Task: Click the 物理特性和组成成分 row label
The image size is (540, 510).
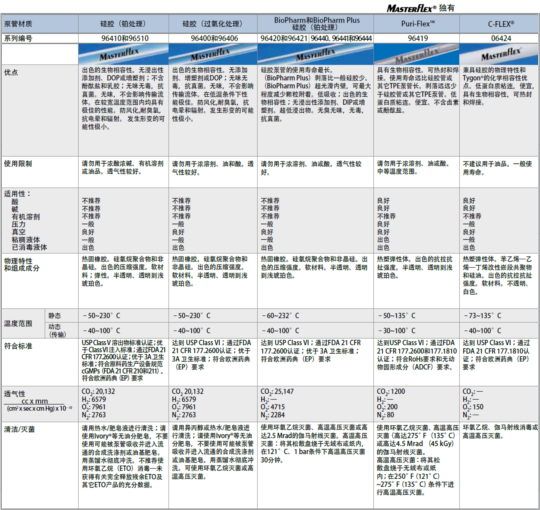Action: coord(22,264)
